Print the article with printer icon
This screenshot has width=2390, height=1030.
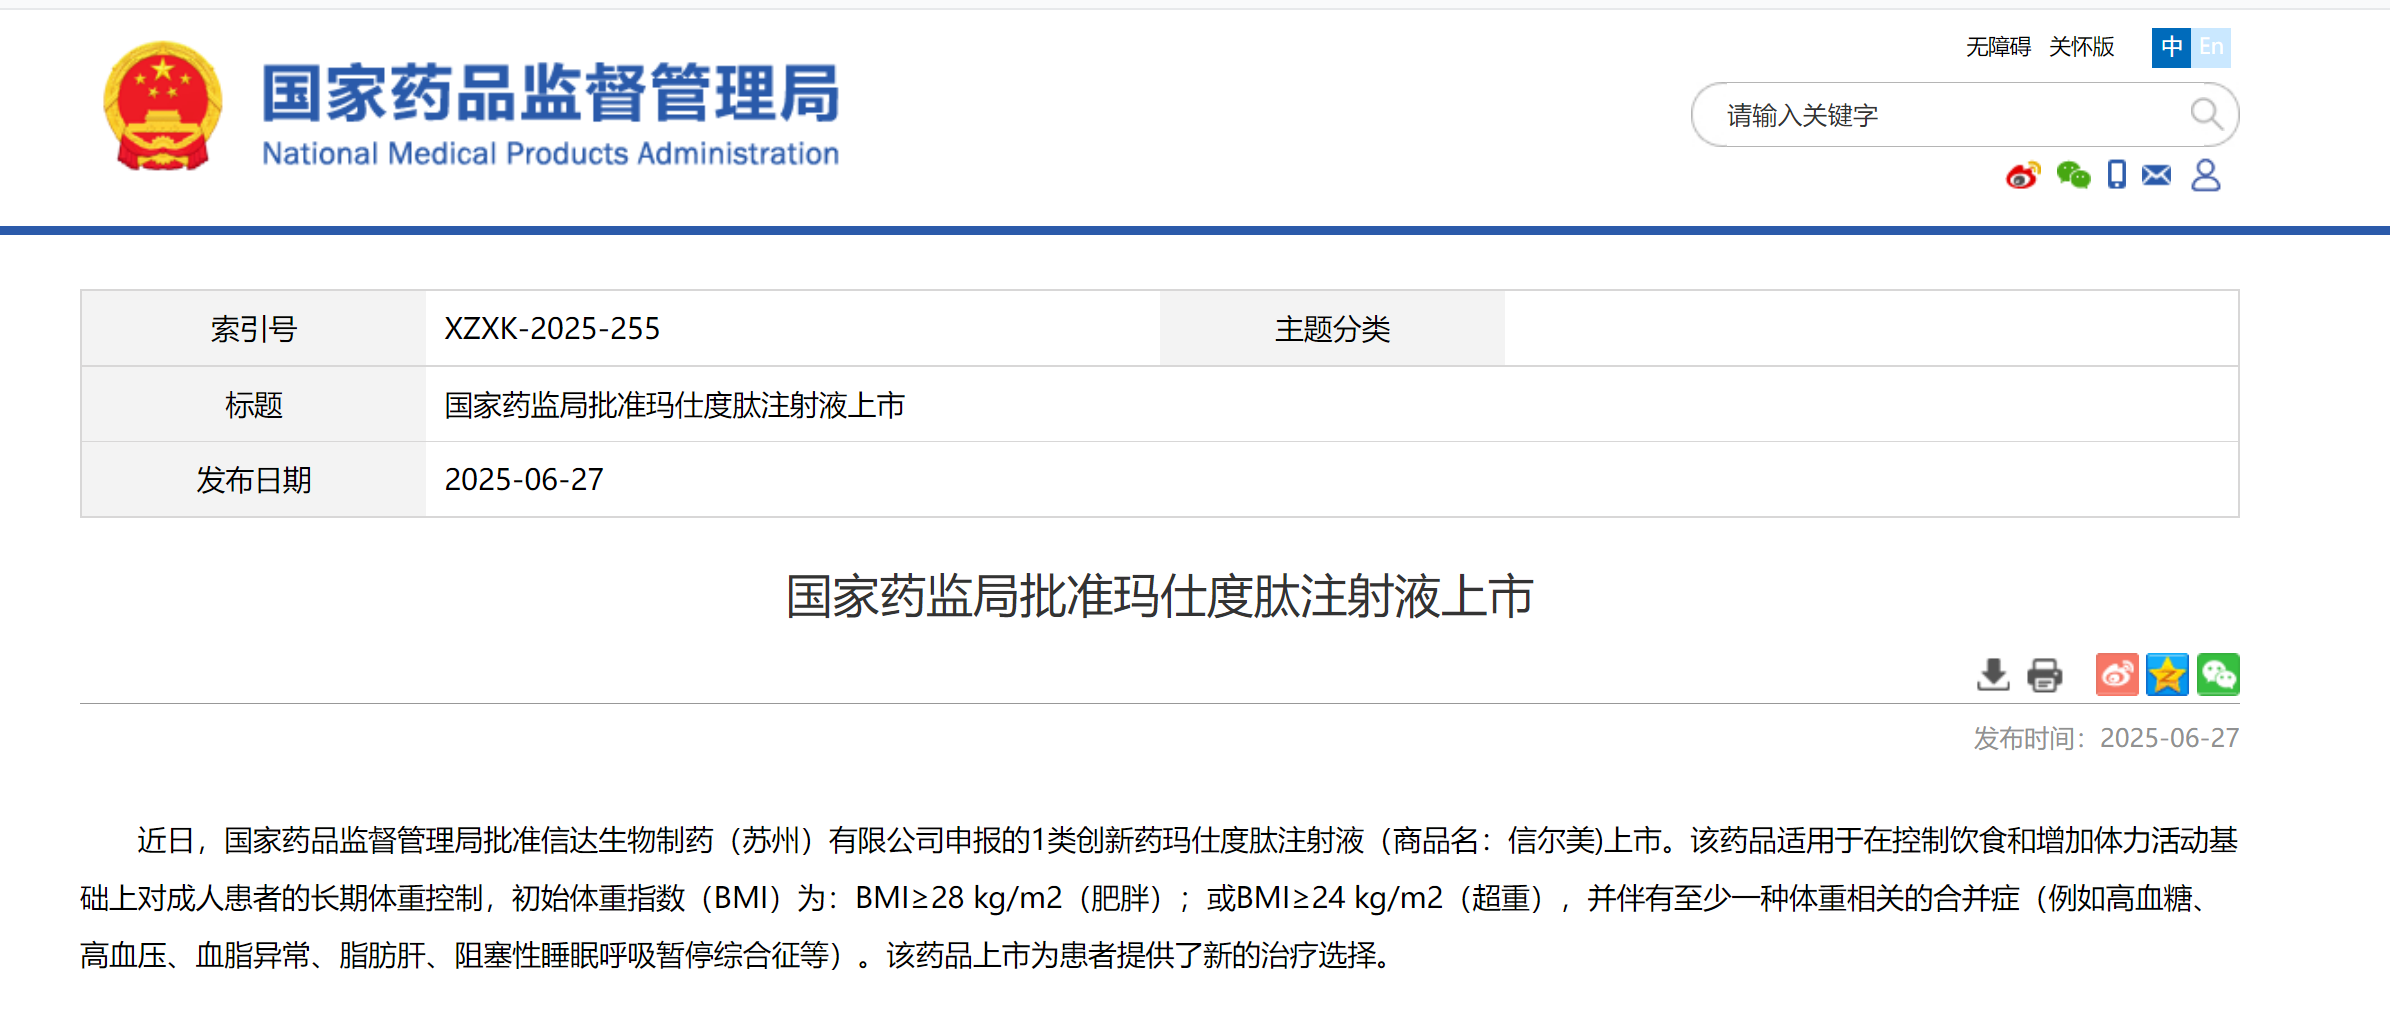point(2044,675)
